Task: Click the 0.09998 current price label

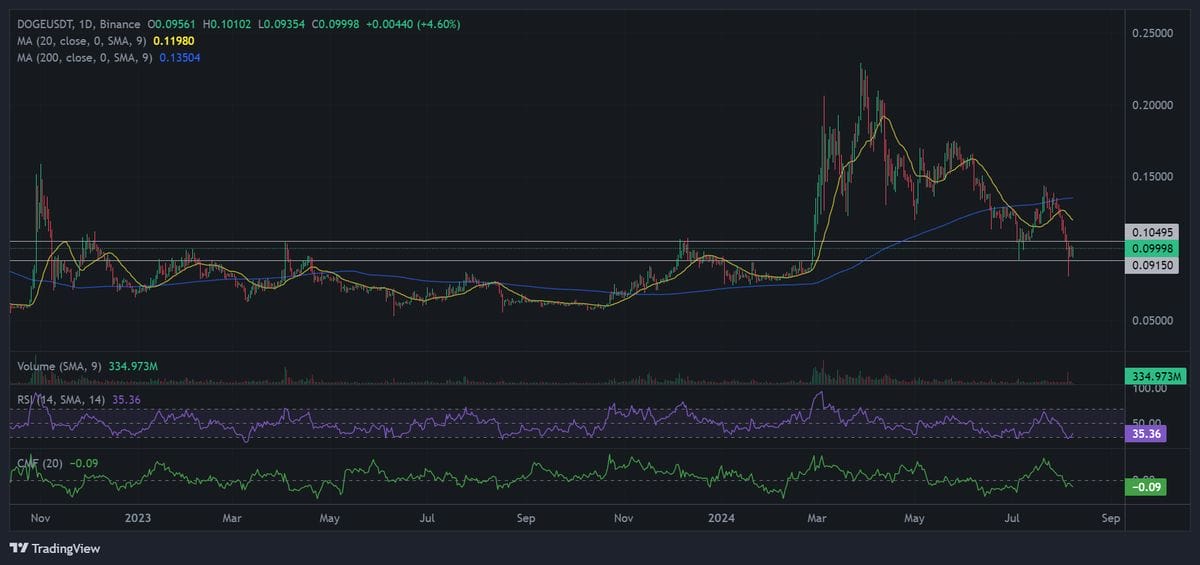Action: click(x=1151, y=248)
